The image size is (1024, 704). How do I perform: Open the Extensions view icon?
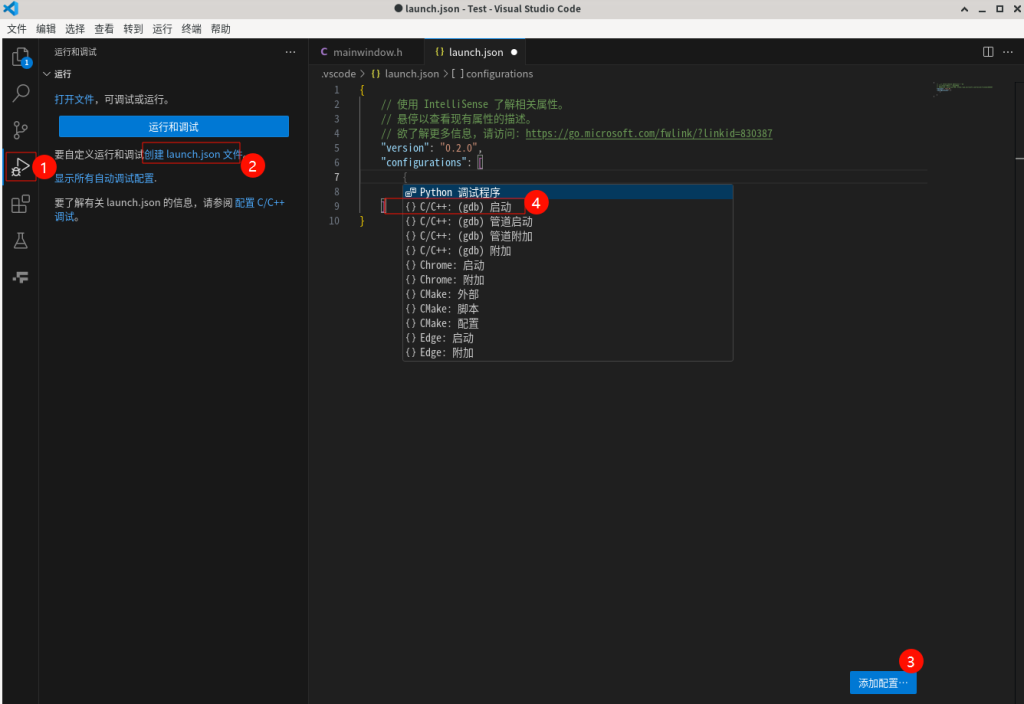[x=19, y=204]
